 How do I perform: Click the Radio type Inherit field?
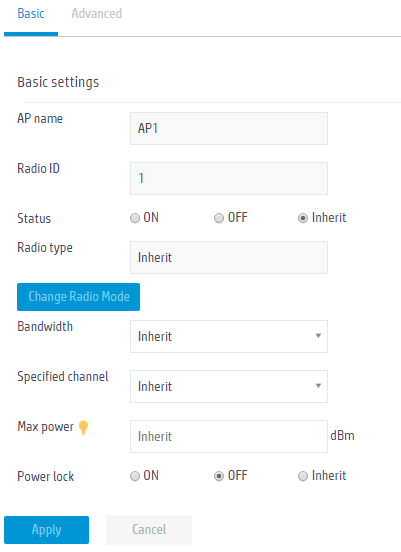[229, 257]
